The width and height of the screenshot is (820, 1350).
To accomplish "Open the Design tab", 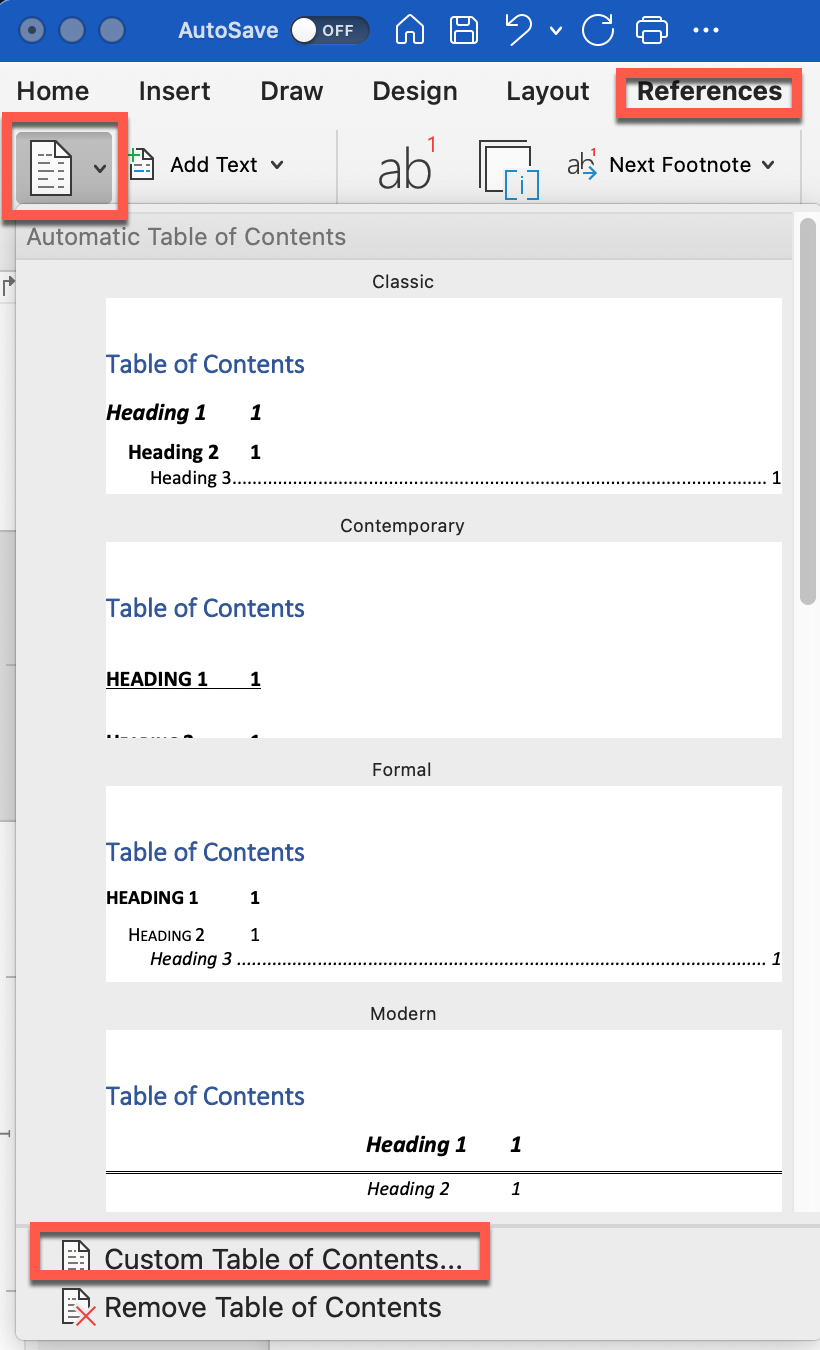I will point(415,91).
